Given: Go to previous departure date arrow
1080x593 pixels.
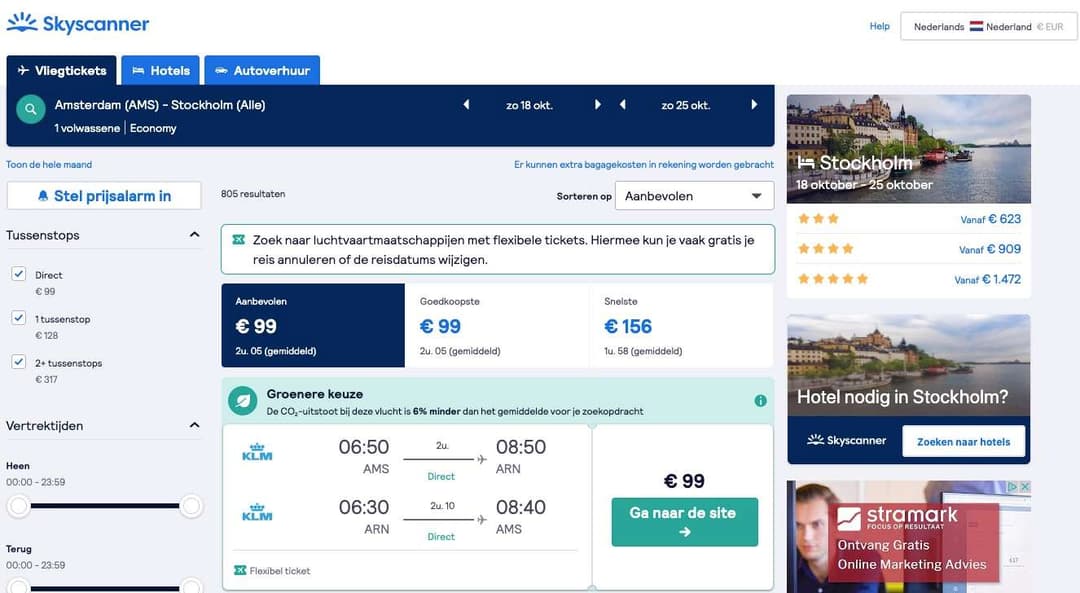Looking at the screenshot, I should pyautogui.click(x=466, y=105).
